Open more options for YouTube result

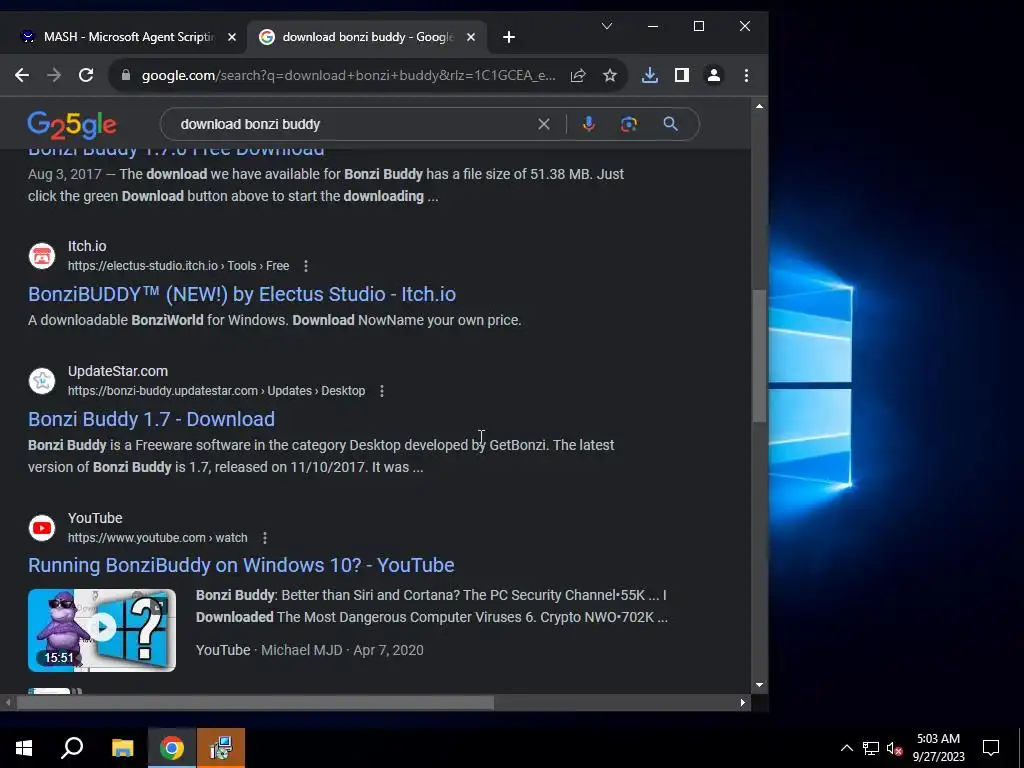(x=264, y=537)
